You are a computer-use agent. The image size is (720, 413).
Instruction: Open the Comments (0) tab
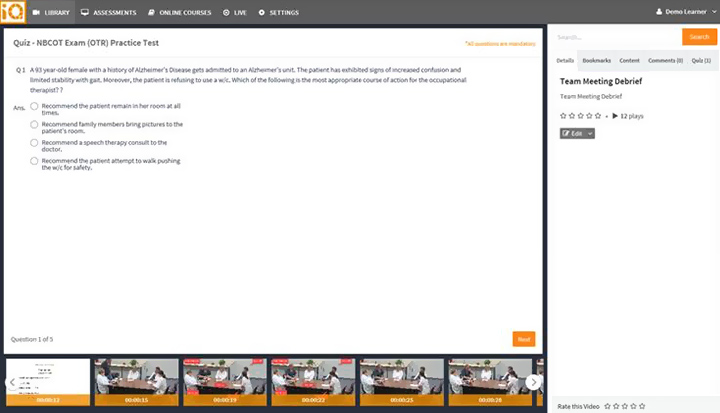[665, 61]
